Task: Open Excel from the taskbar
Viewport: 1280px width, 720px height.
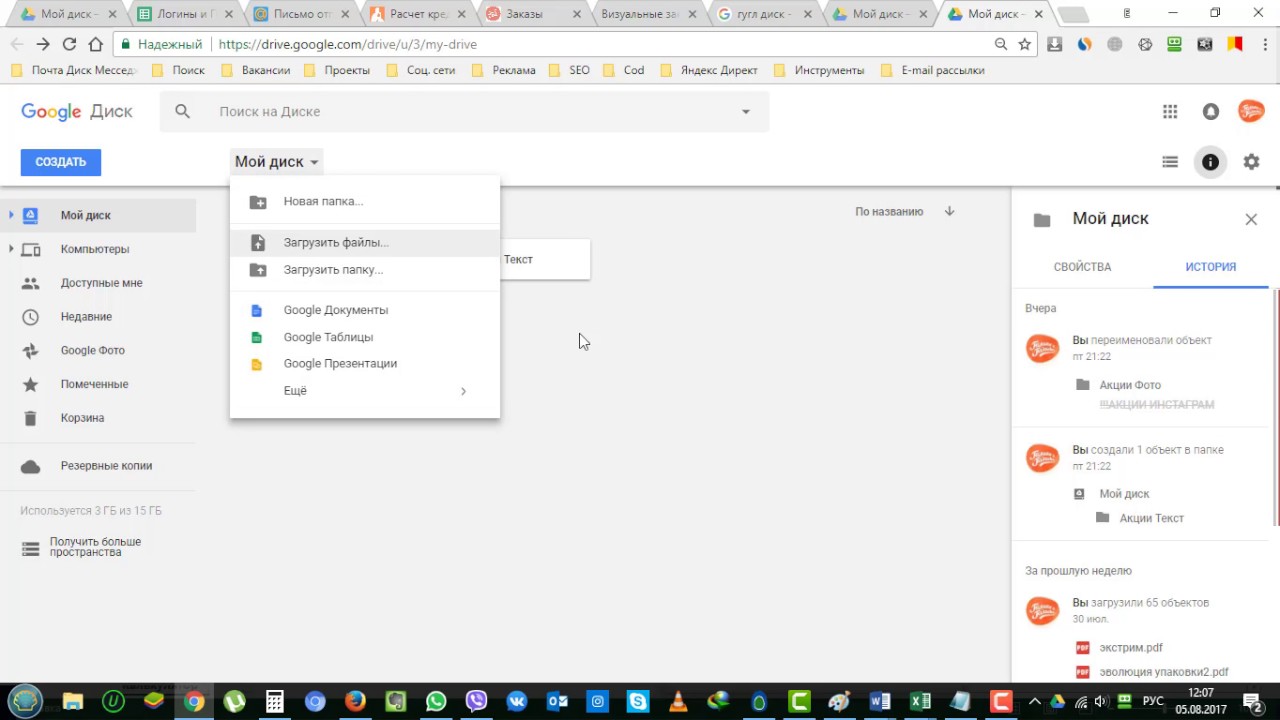Action: 920,702
